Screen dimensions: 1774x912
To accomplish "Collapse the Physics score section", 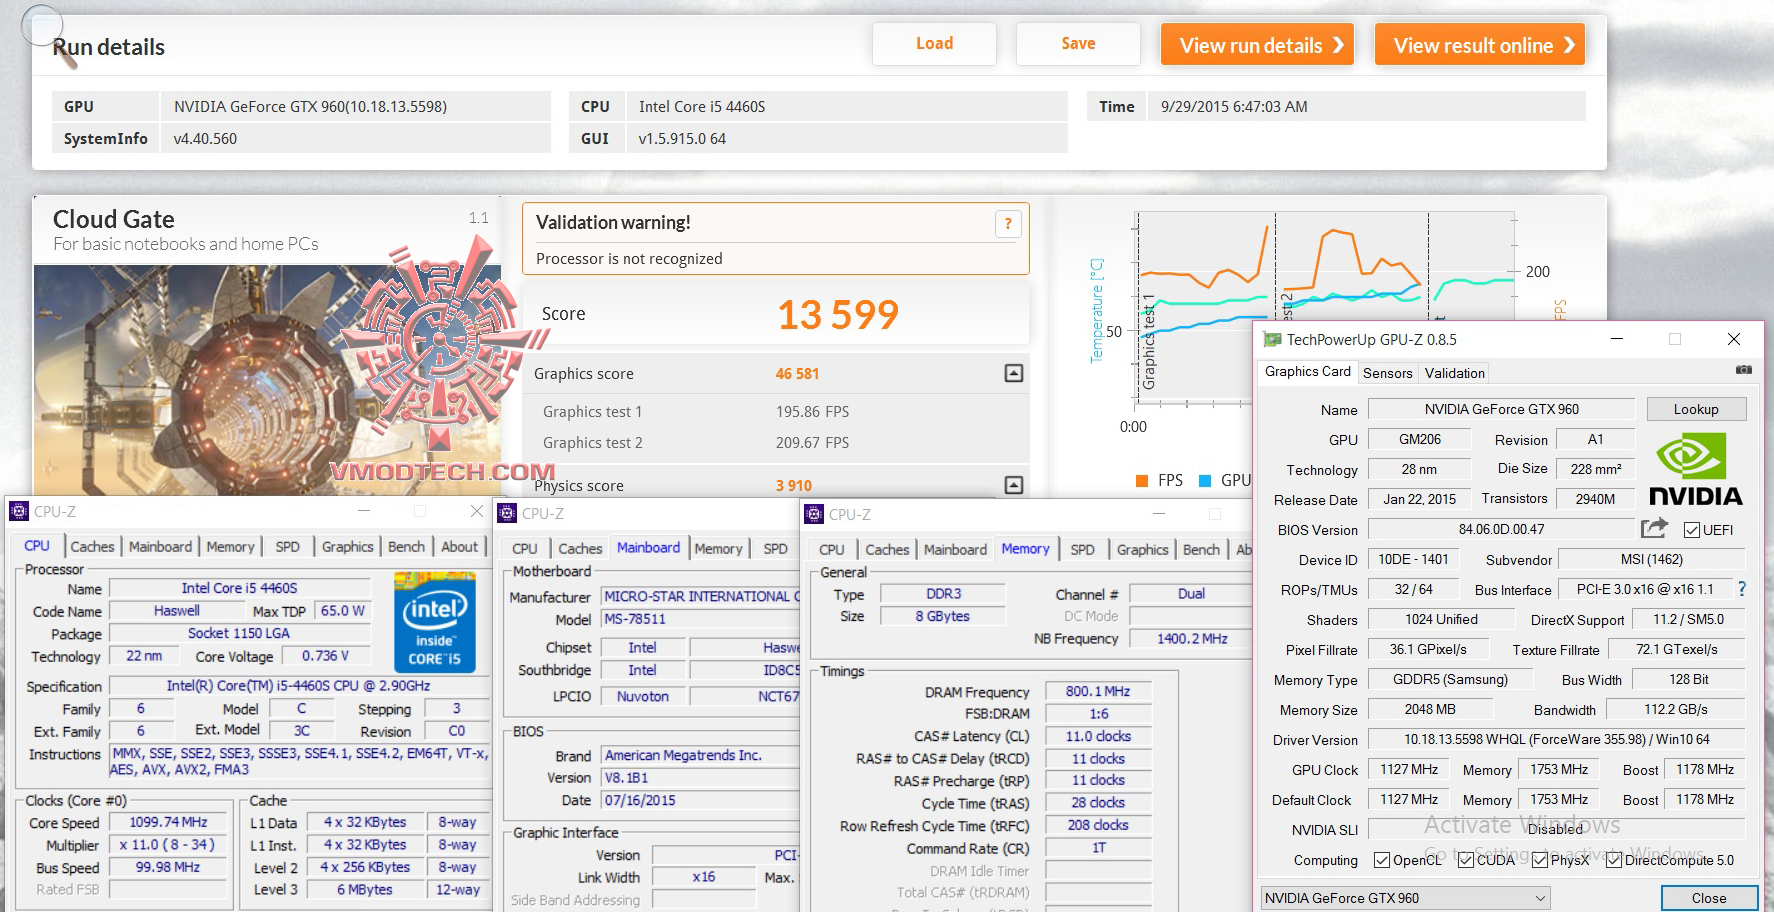I will point(1014,485).
